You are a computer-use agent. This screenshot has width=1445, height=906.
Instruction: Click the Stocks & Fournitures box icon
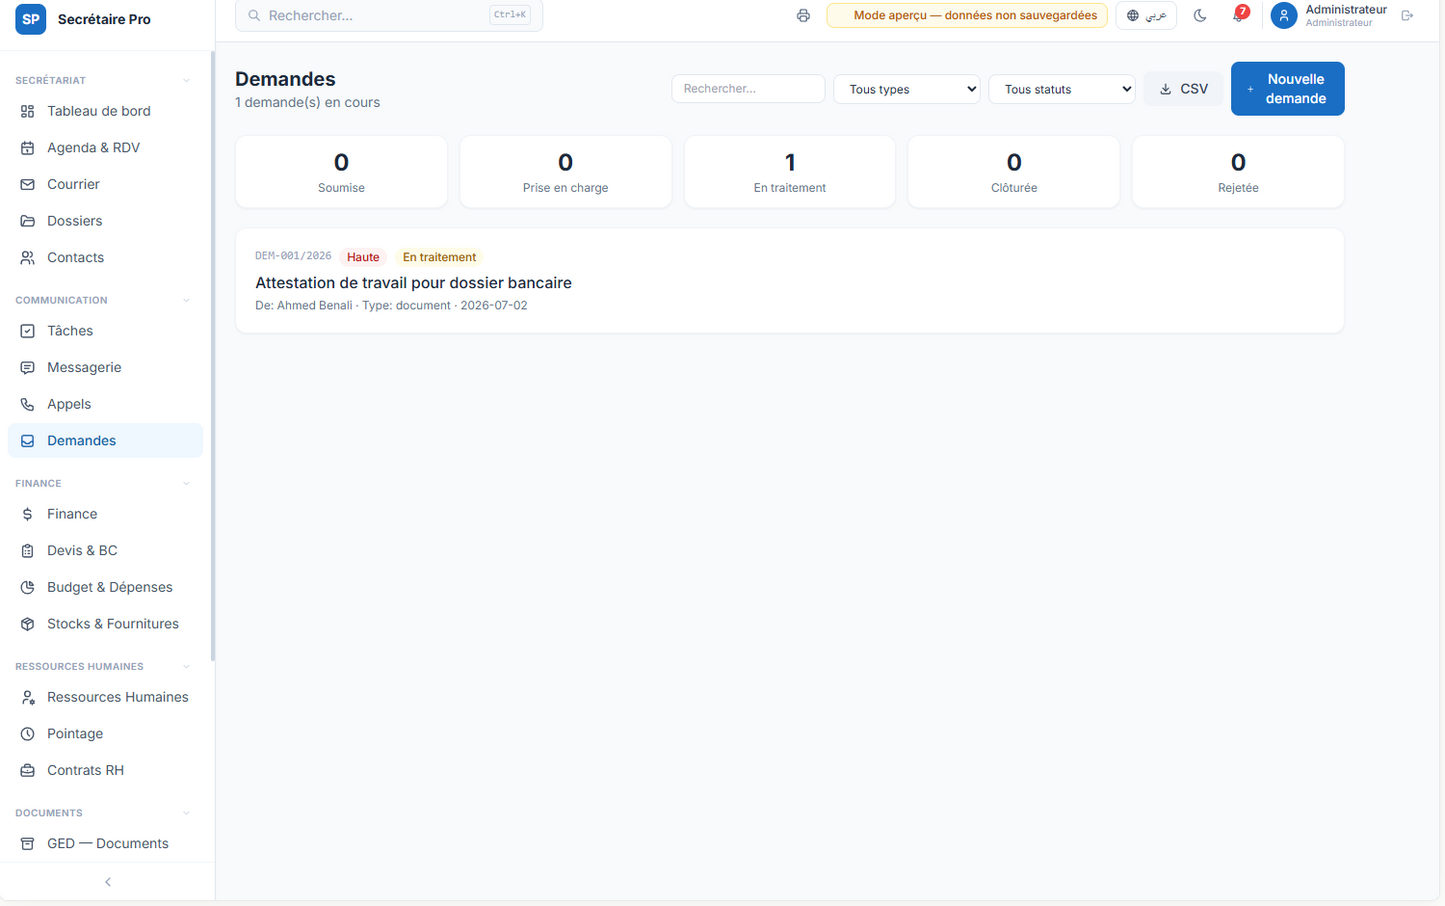(x=28, y=624)
